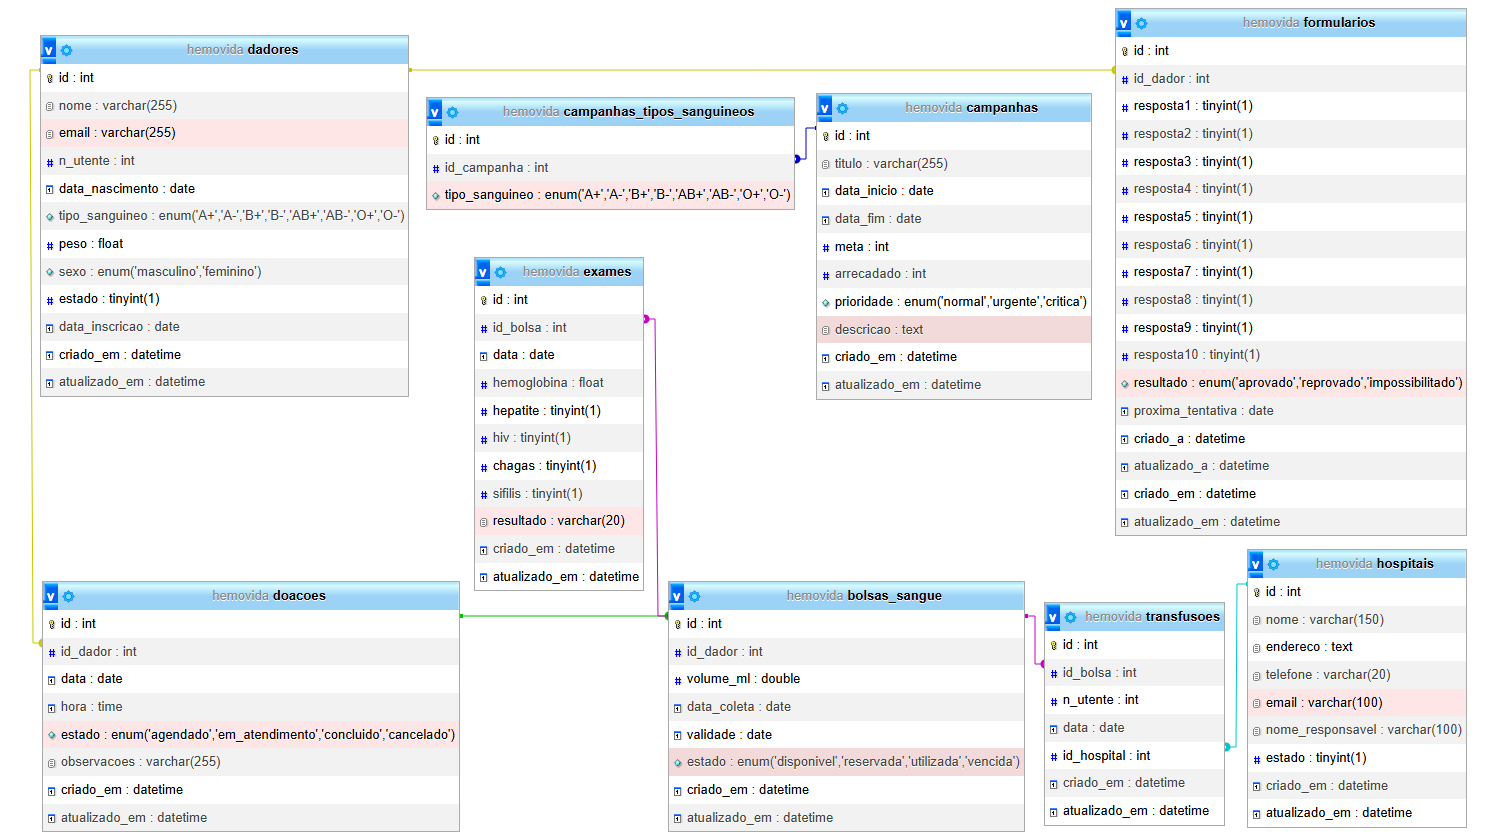Click the hemovida doacoes table title
Screen dimensions: 1497x839
(x=268, y=596)
